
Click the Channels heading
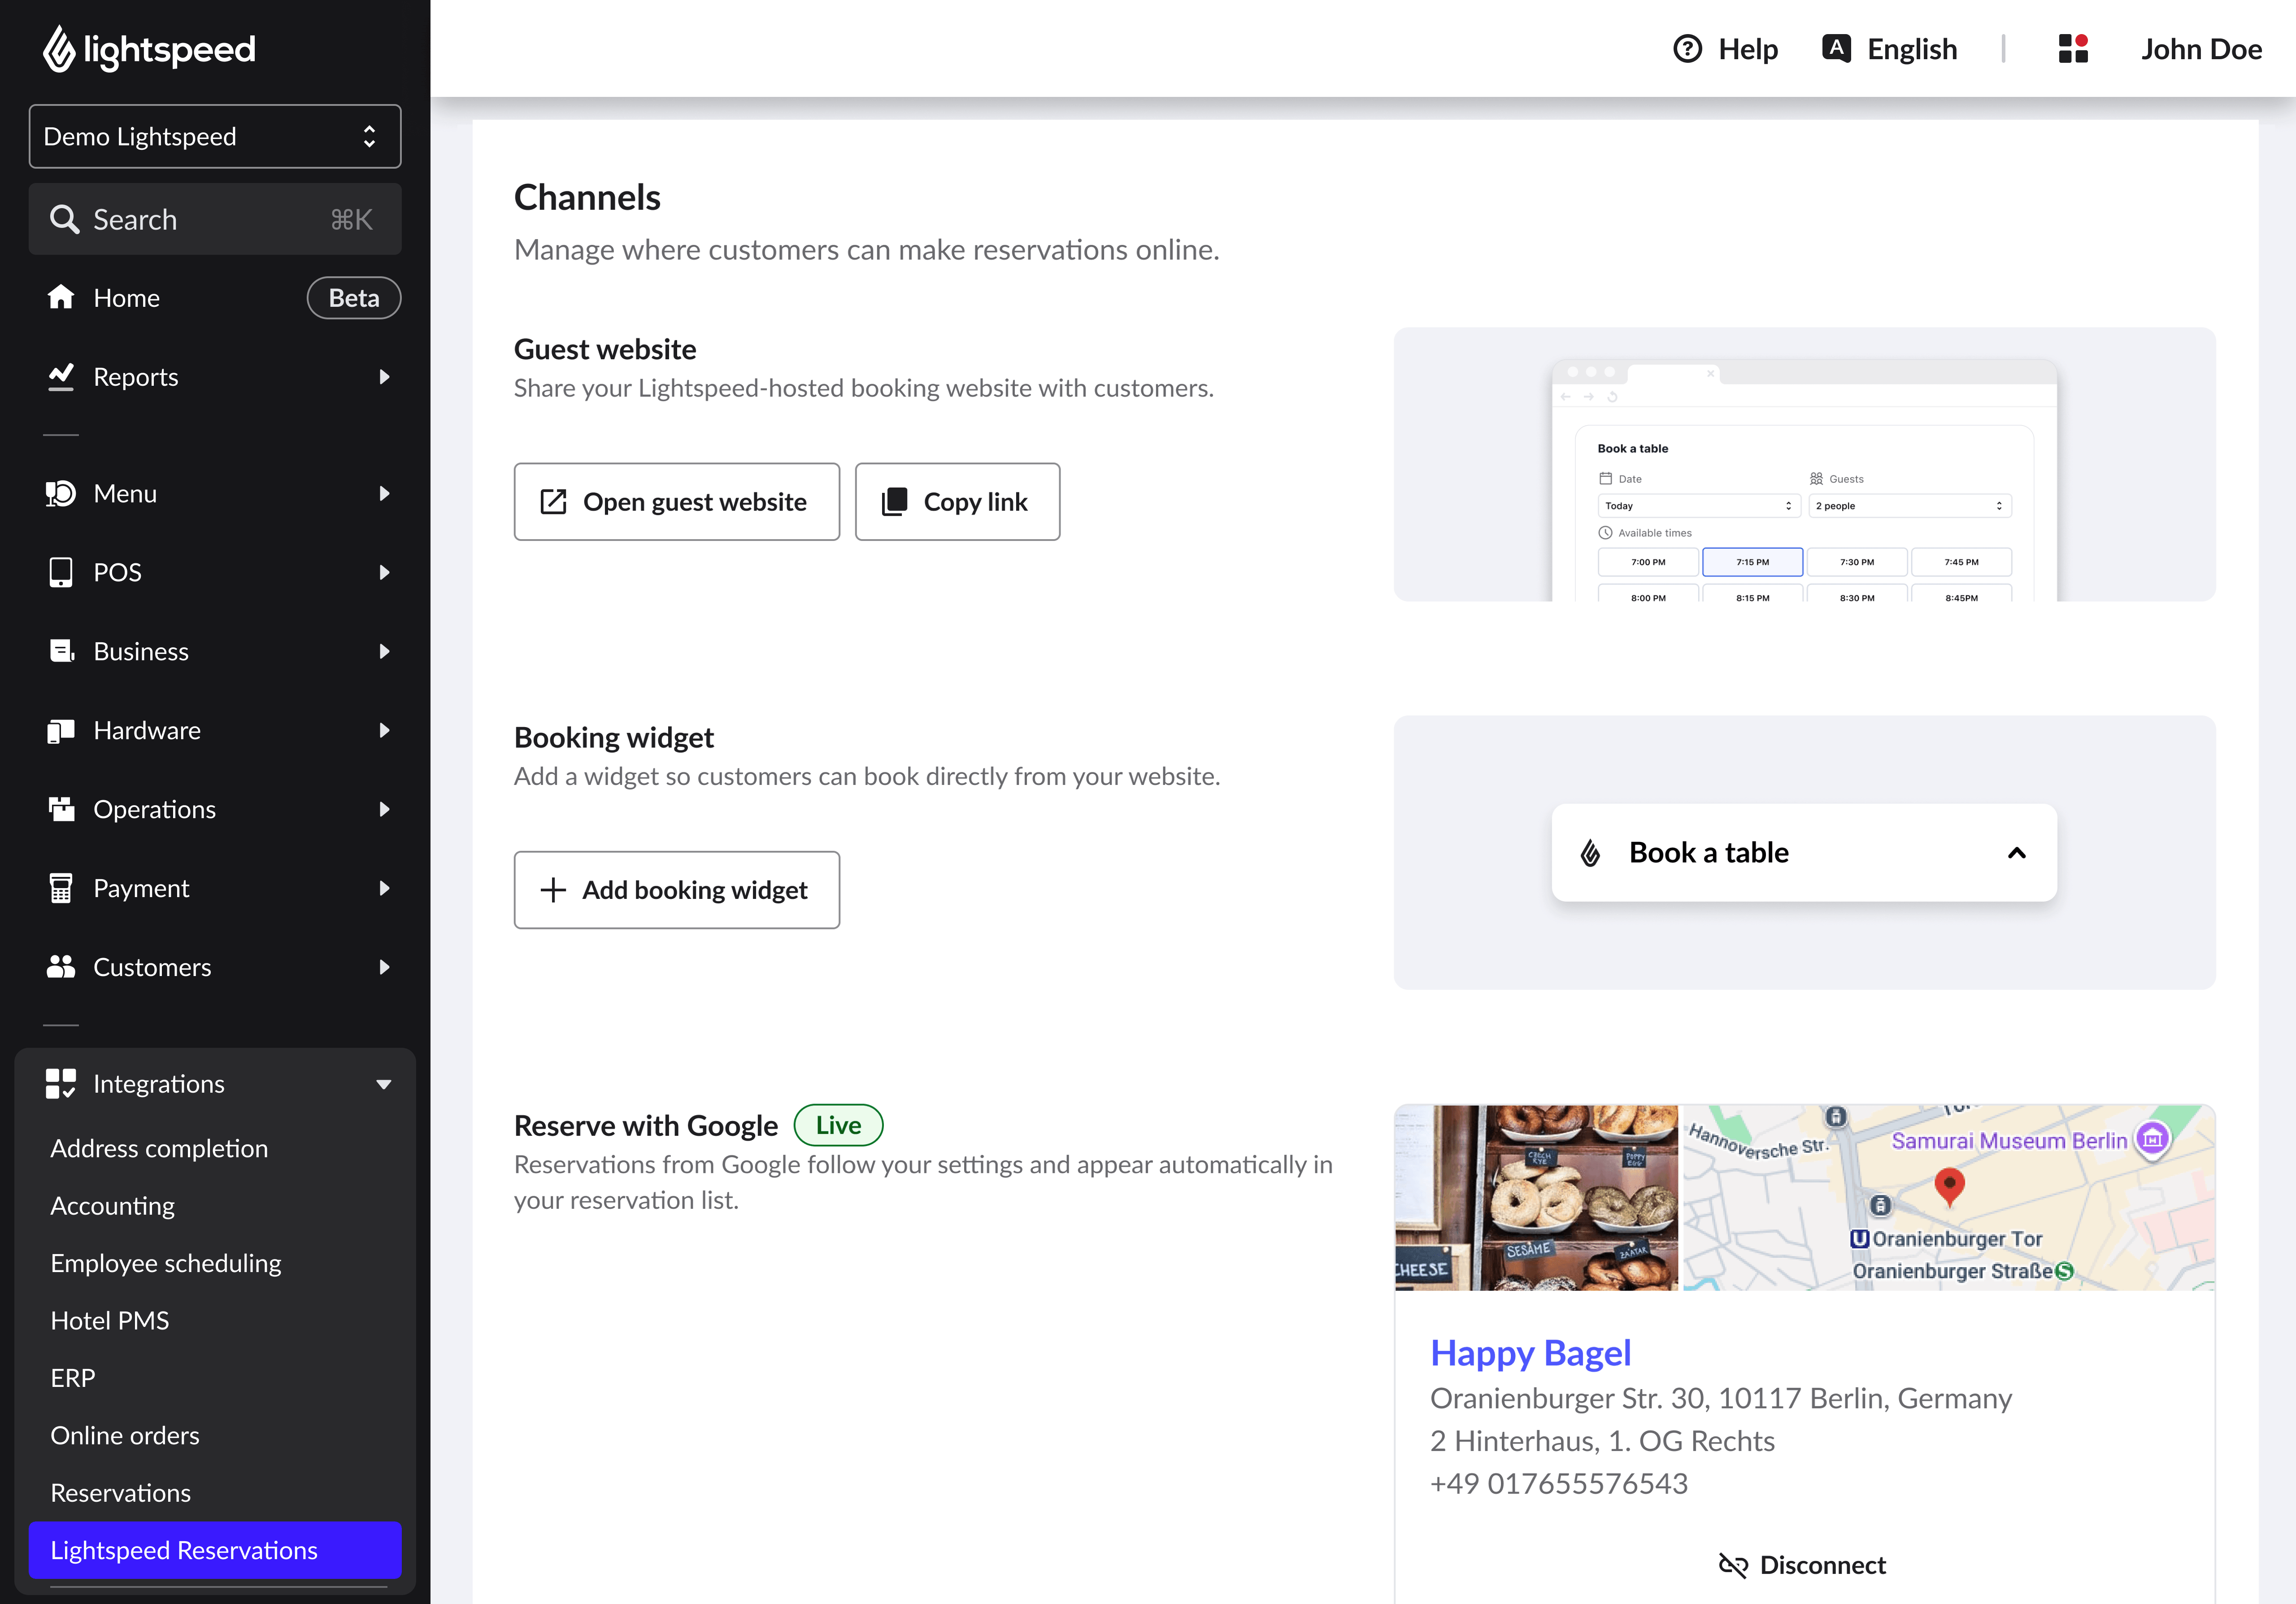point(587,197)
